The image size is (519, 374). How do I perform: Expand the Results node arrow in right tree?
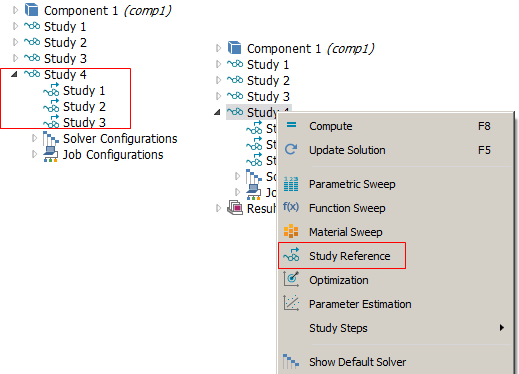click(218, 208)
